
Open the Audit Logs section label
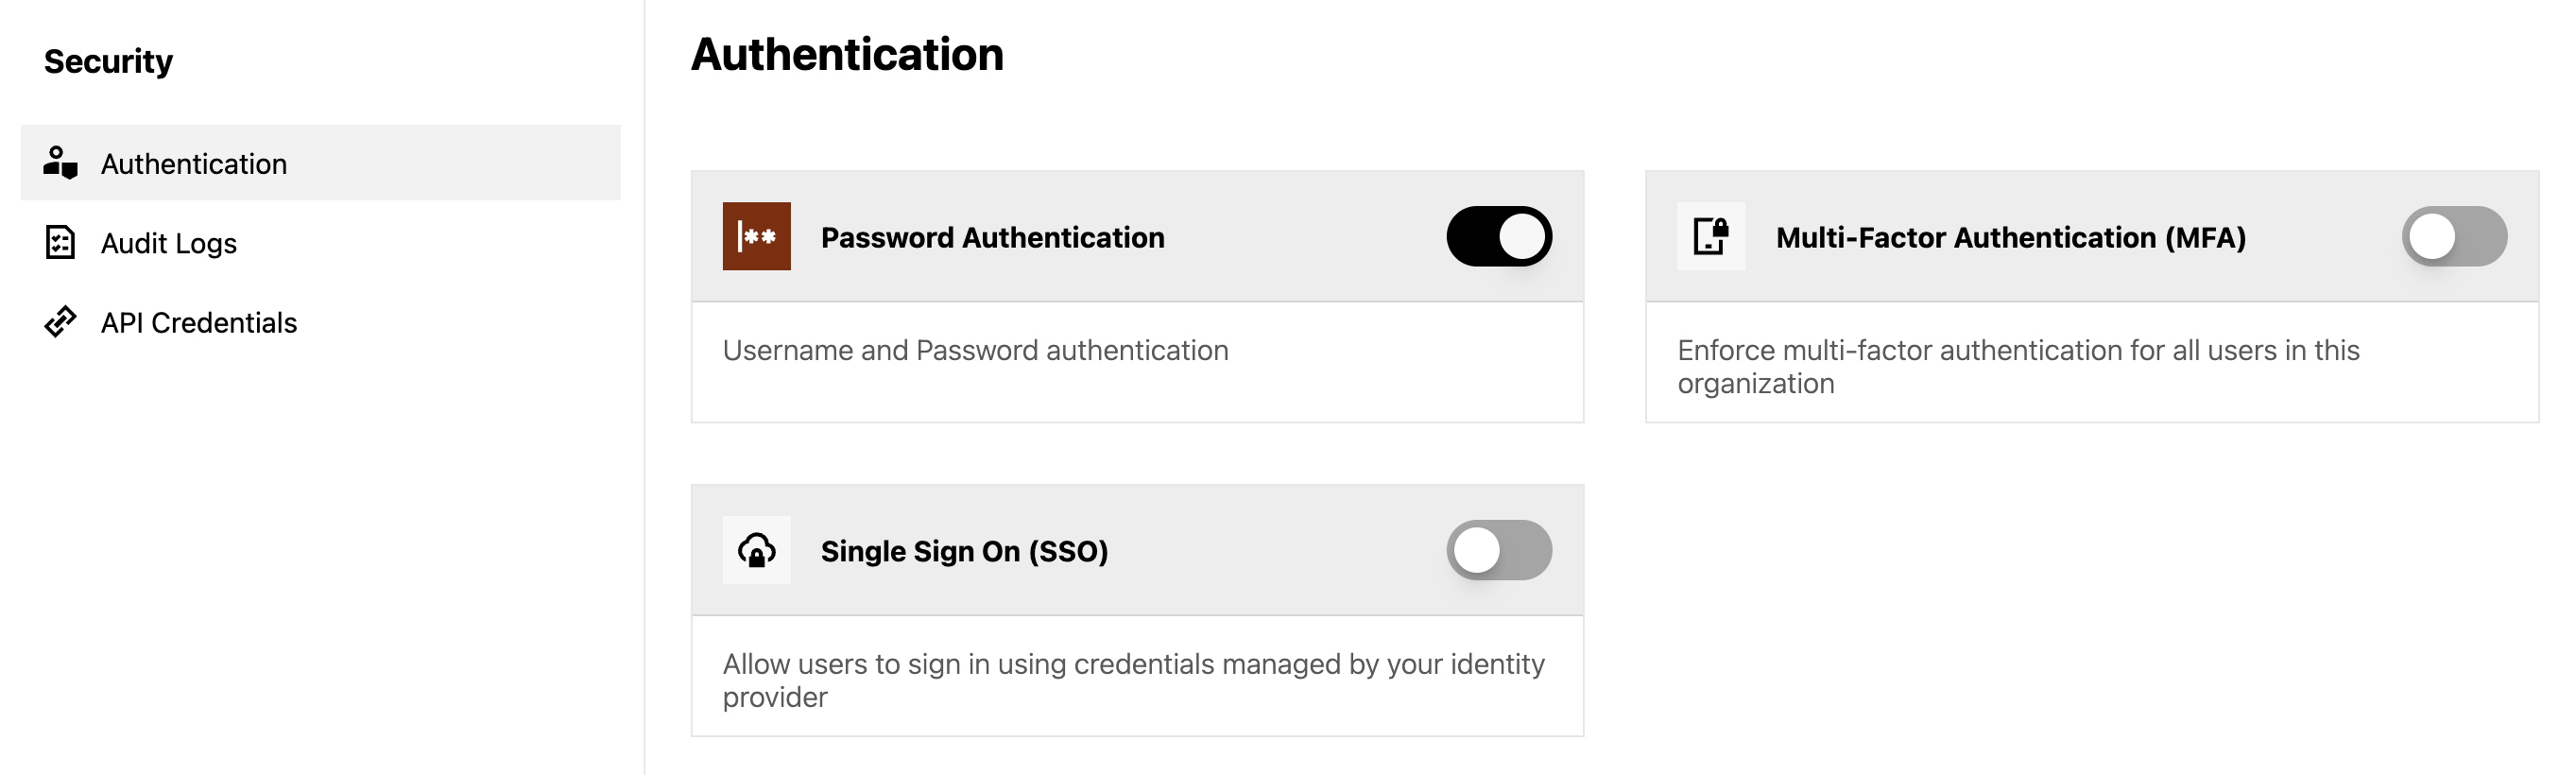coord(168,243)
